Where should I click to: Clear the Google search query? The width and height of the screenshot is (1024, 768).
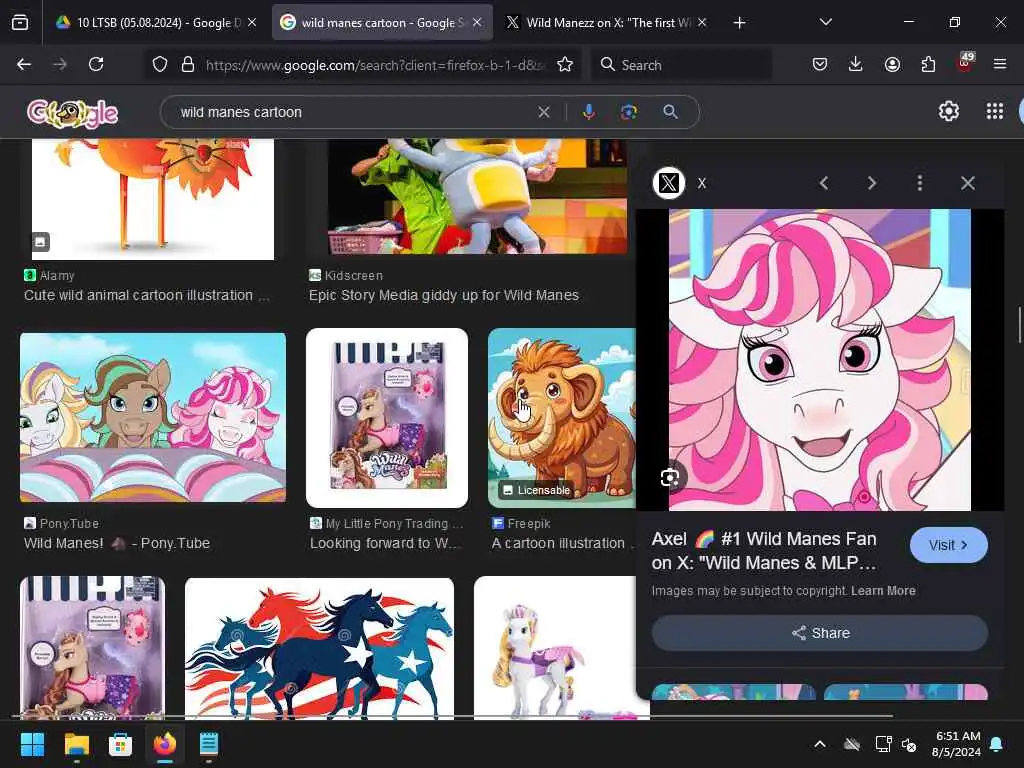coord(543,112)
